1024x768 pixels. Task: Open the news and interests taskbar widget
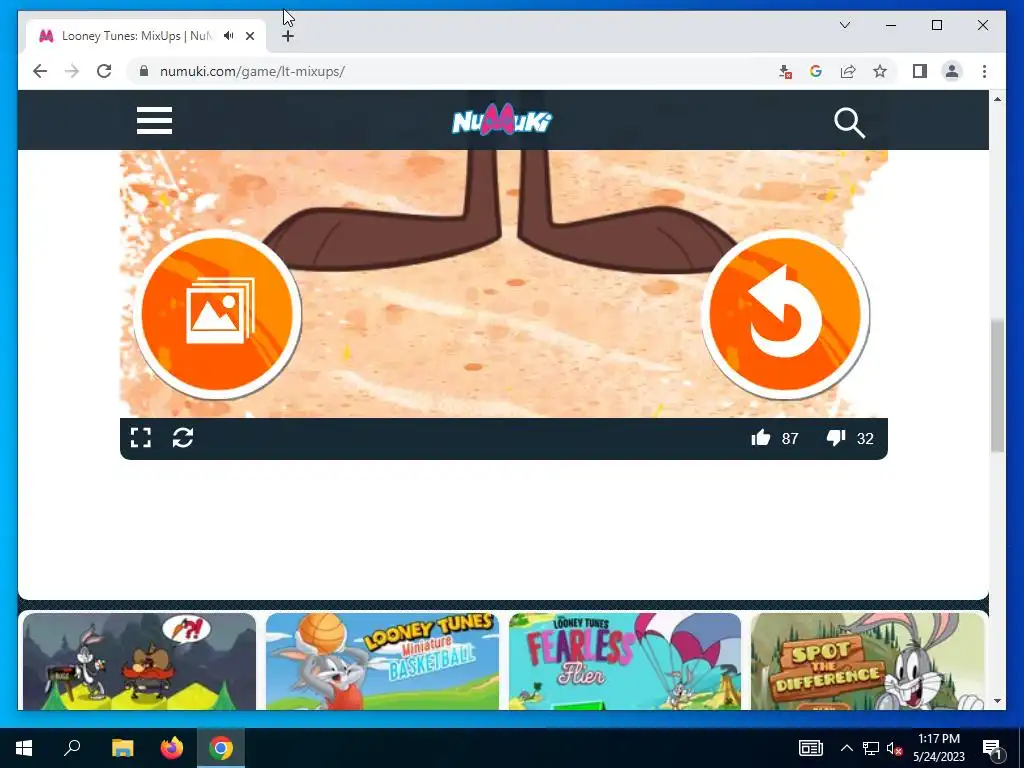[x=810, y=748]
